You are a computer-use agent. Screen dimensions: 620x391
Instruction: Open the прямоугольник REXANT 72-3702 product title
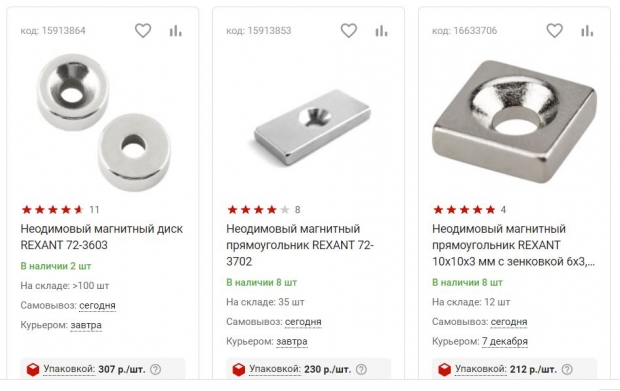click(x=300, y=245)
